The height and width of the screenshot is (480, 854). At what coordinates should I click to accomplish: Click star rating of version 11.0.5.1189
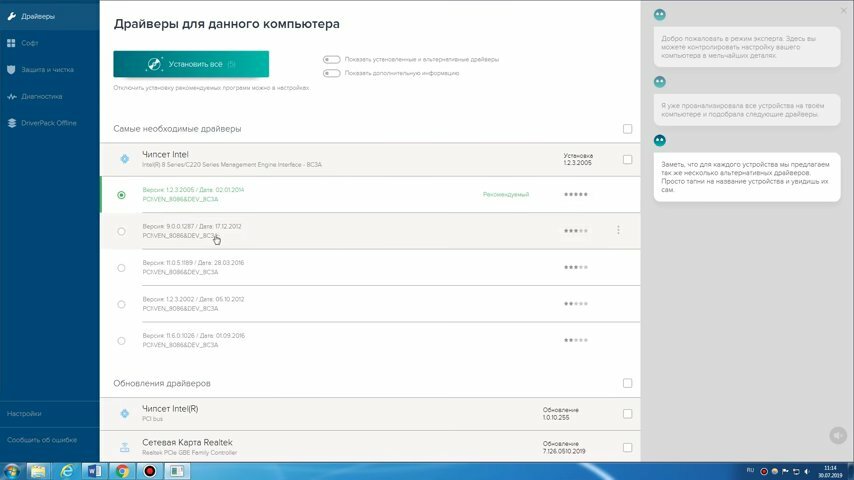pos(576,268)
